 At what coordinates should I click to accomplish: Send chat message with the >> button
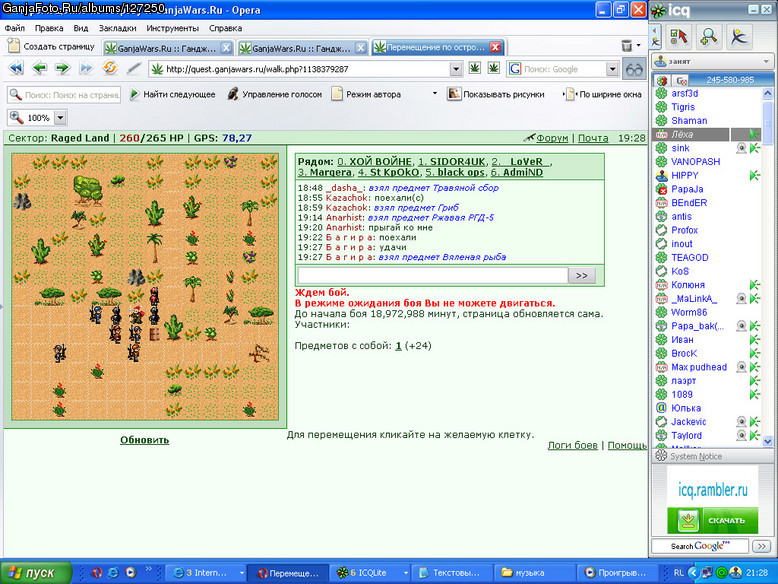coord(582,275)
